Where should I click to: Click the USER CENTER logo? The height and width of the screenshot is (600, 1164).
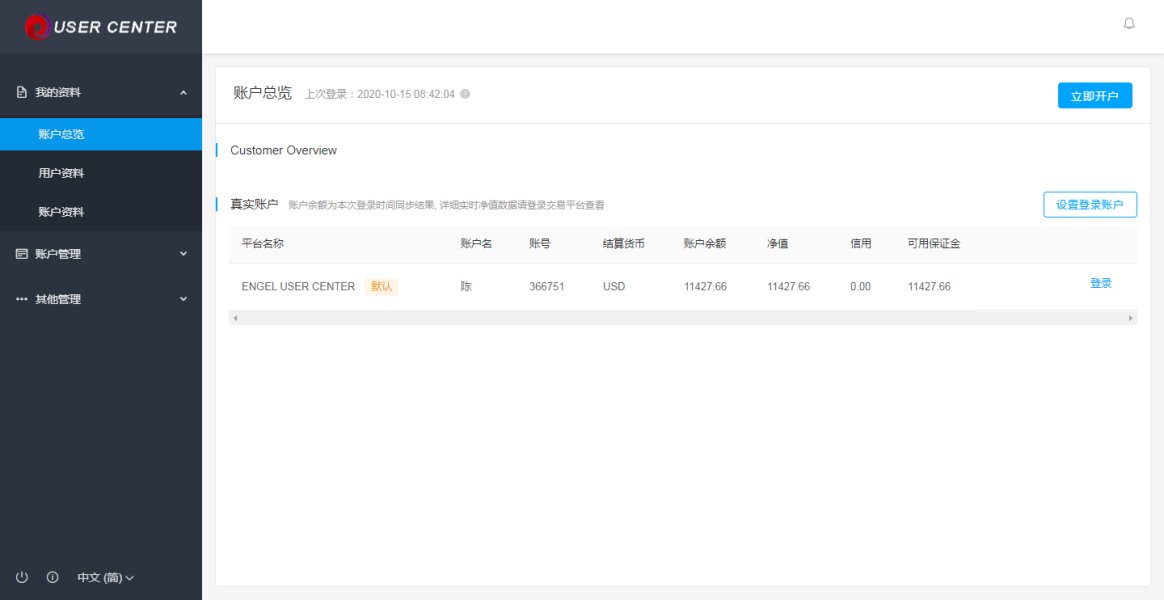tap(101, 27)
